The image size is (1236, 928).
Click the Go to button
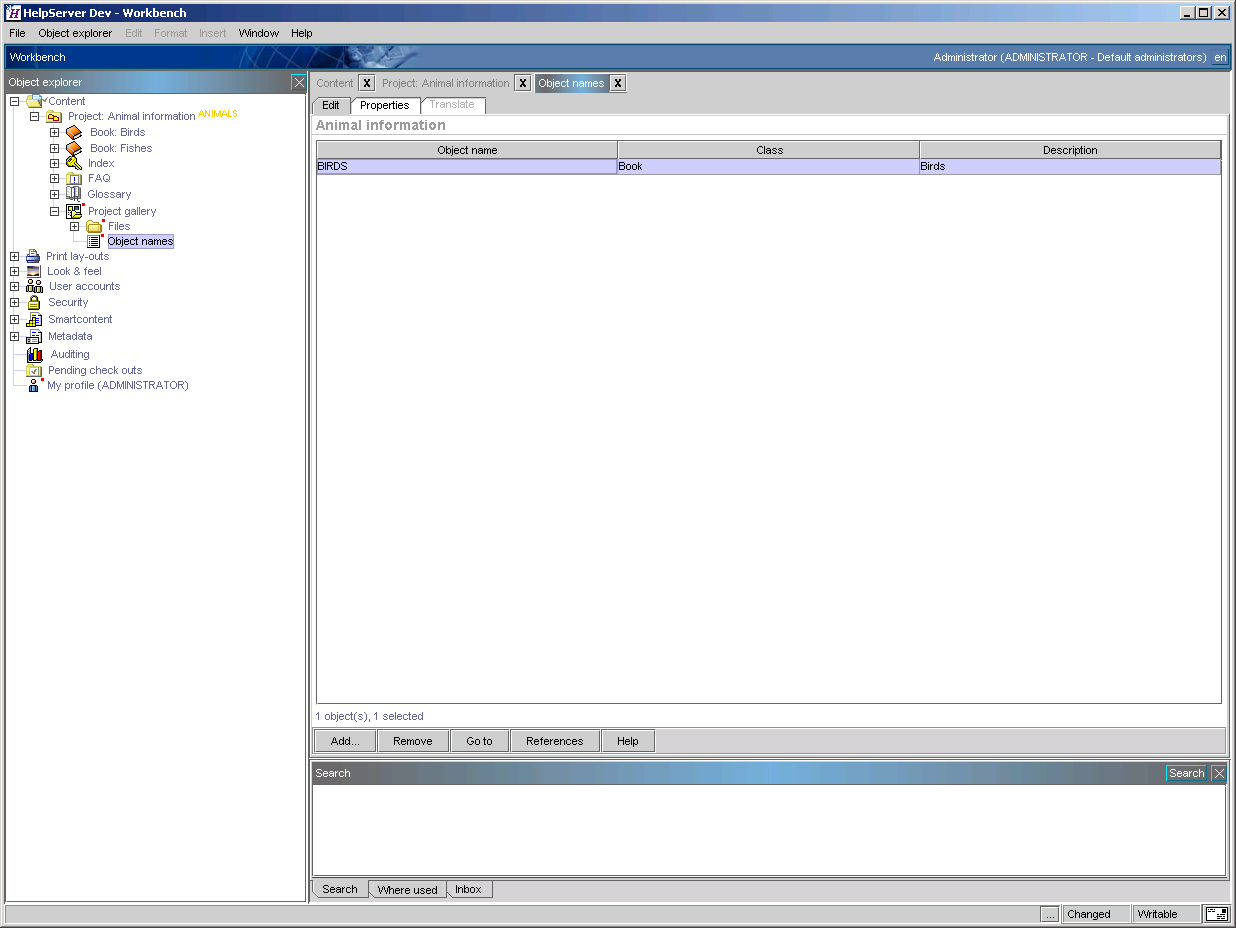coord(479,741)
